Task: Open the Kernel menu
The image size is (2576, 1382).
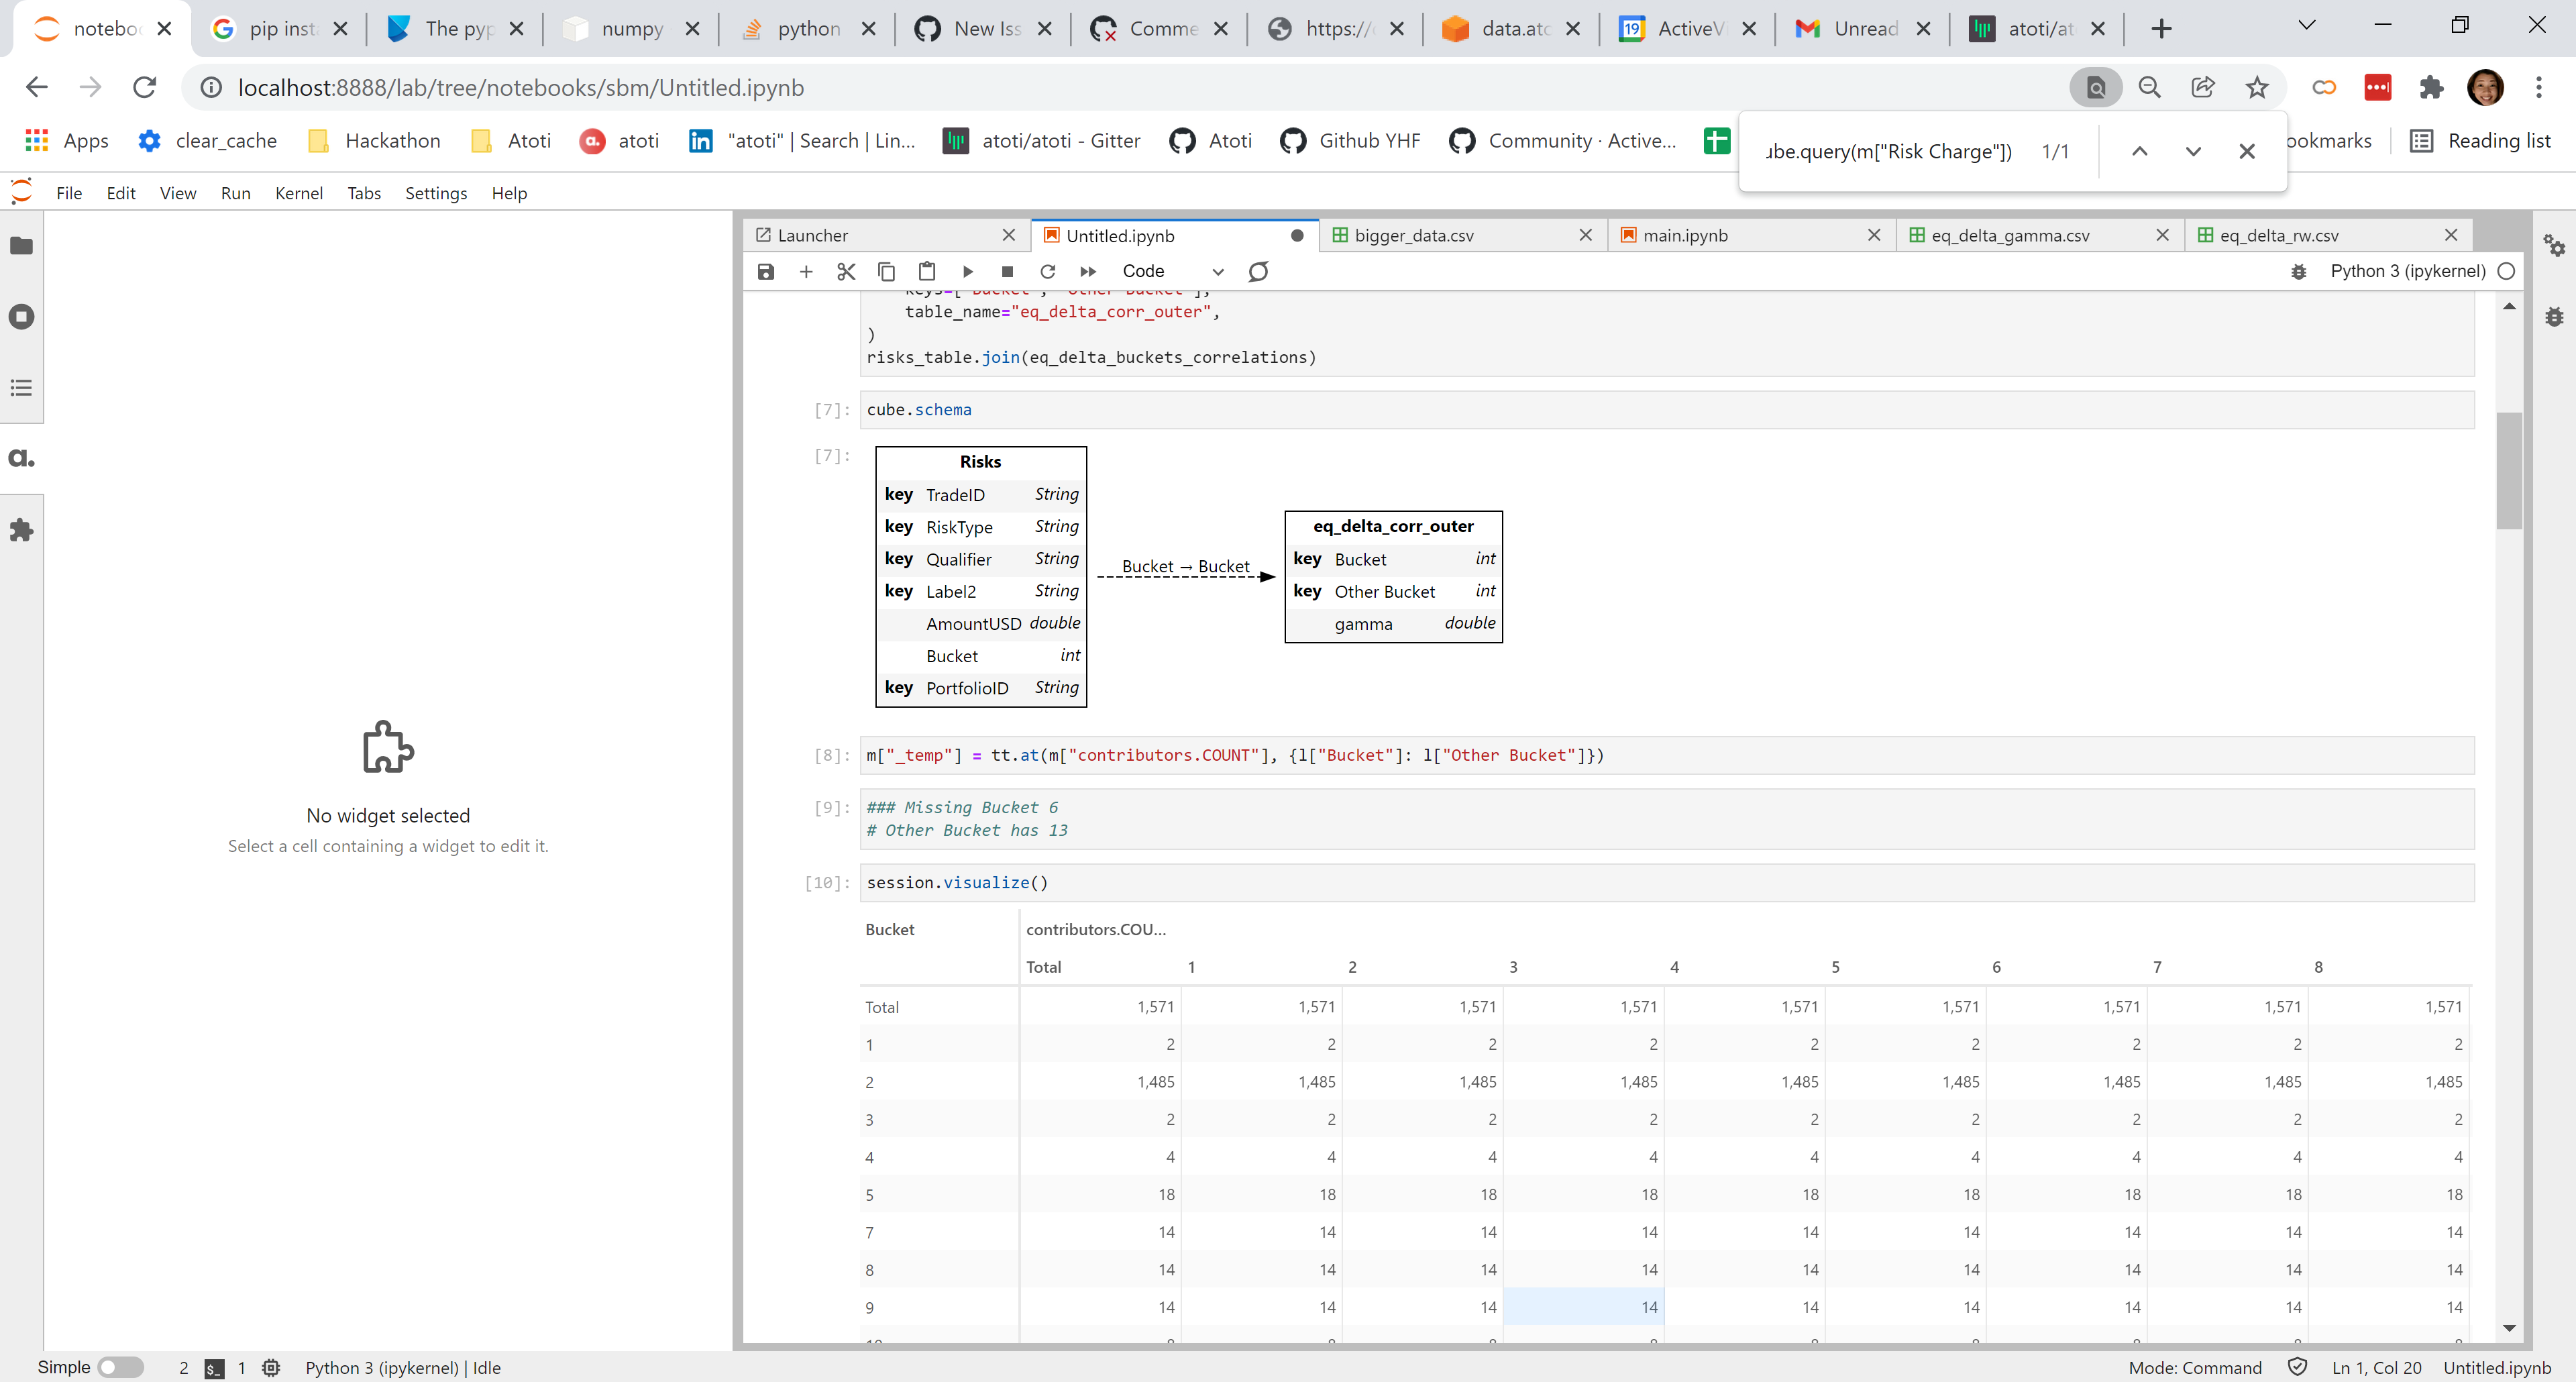Action: point(298,192)
